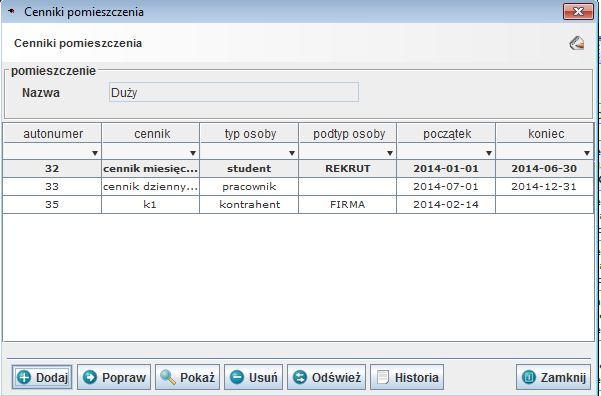601x396 pixels.
Task: Open the koniec column filter dropdown
Action: coord(587,153)
